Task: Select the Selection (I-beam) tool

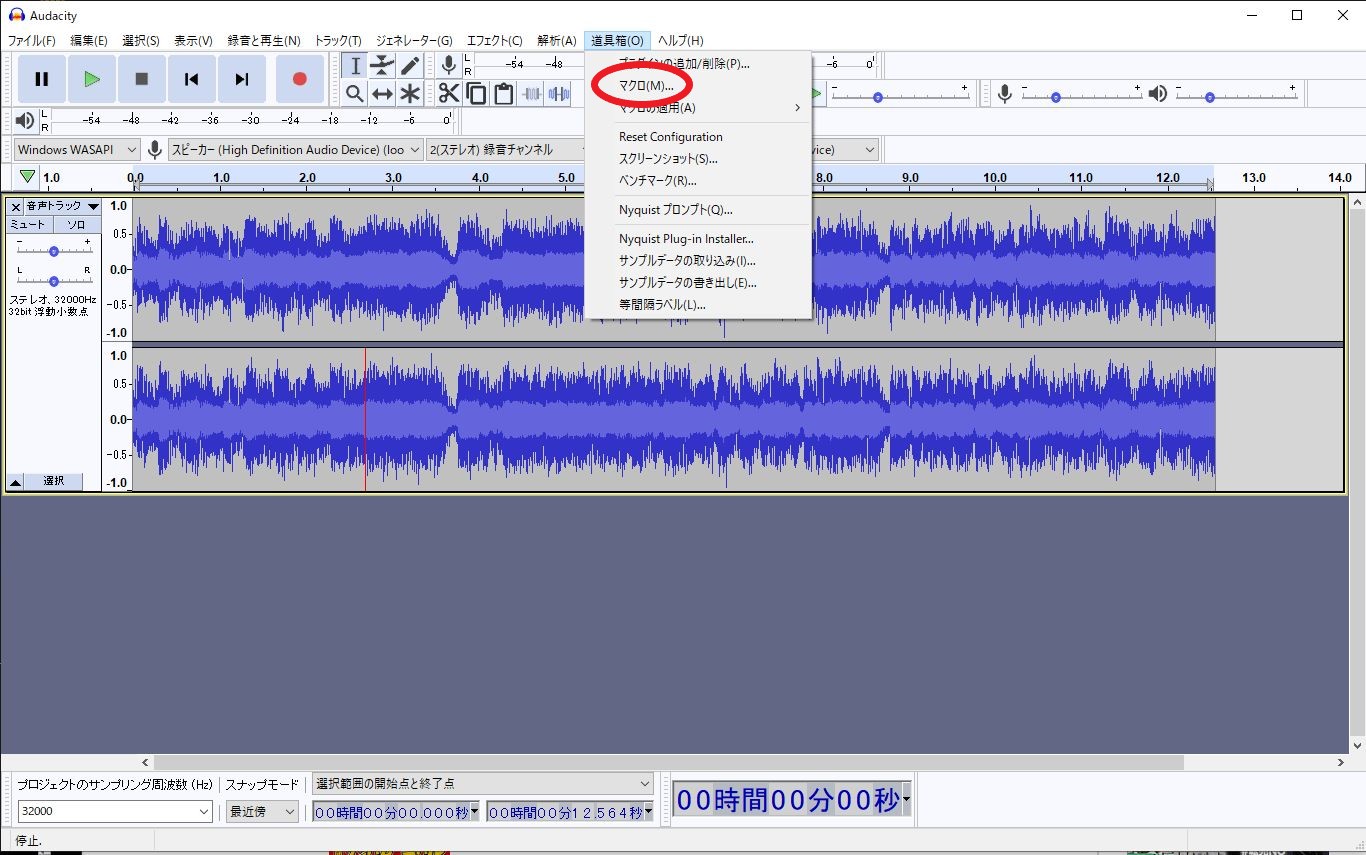Action: [x=355, y=66]
